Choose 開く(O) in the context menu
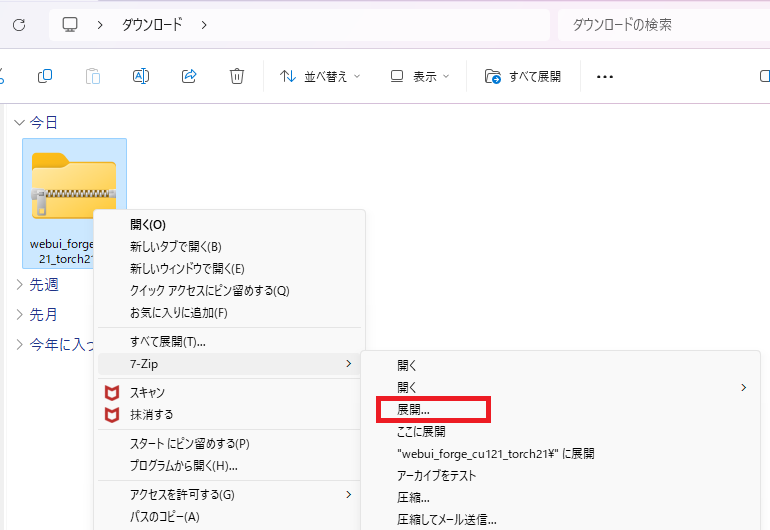770x530 pixels. [229, 224]
